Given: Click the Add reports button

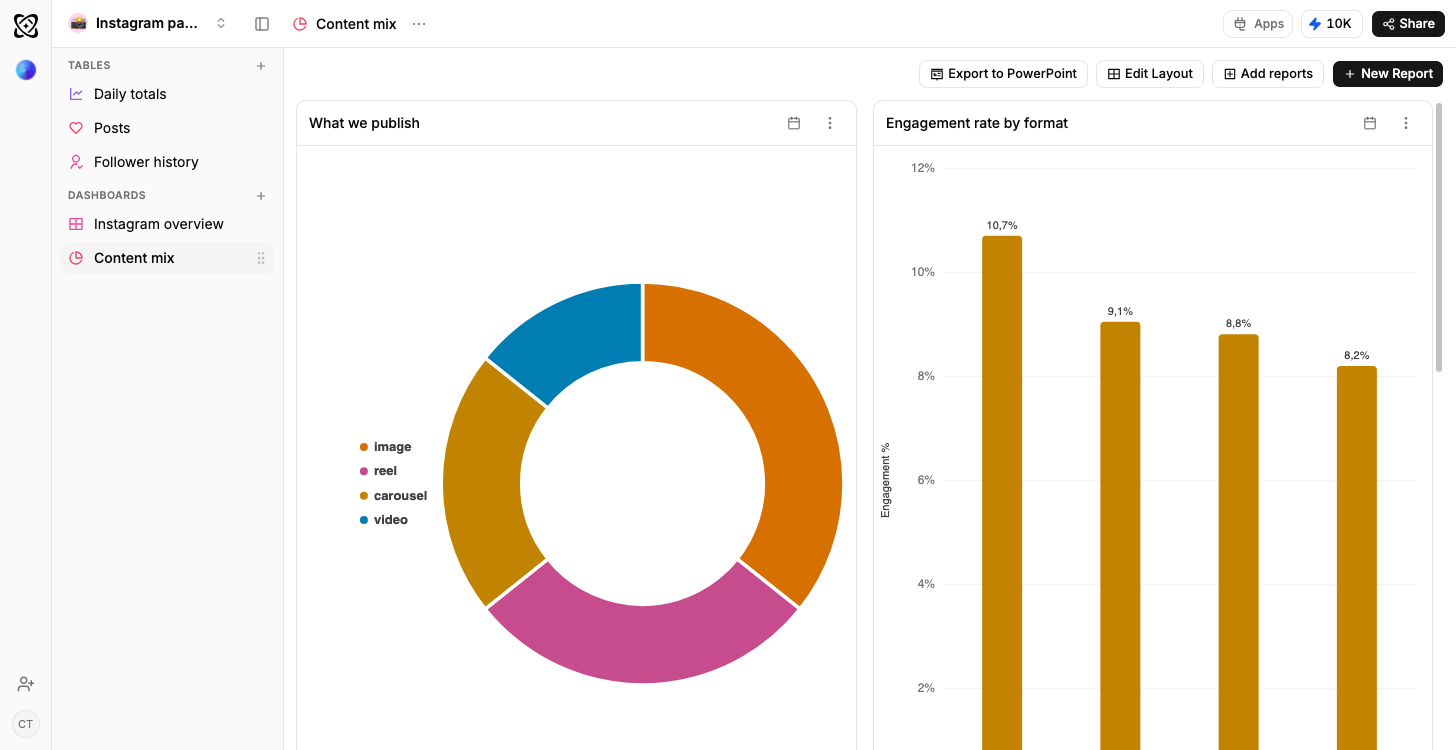Looking at the screenshot, I should click(1268, 74).
